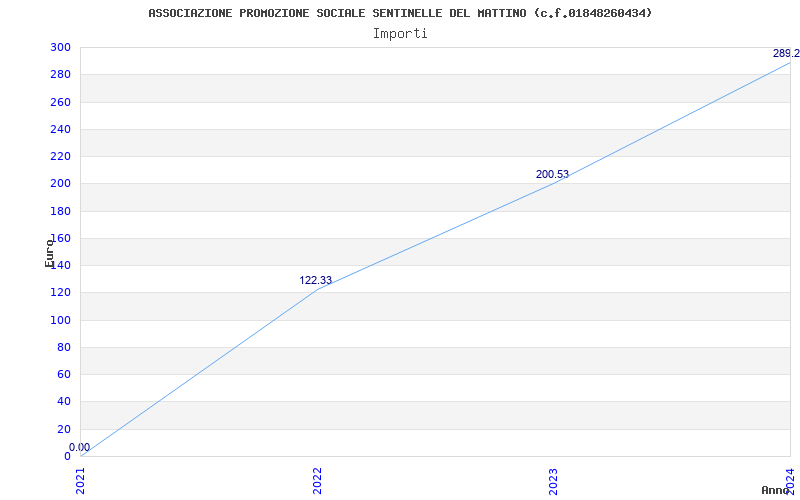Click the Importi subtitle
The height and width of the screenshot is (500, 800).
coord(400,34)
